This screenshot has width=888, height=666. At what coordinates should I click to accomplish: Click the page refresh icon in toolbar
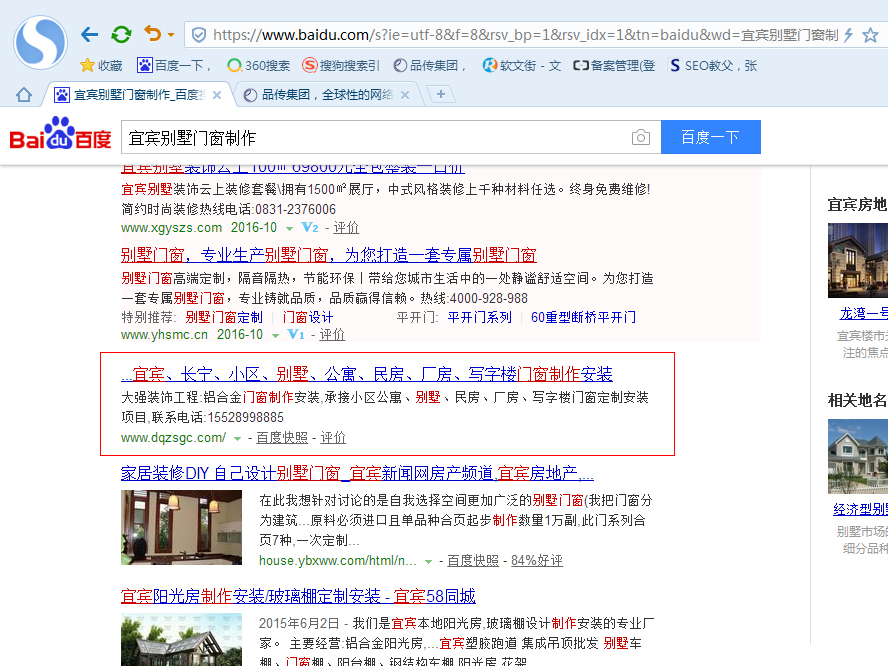point(120,32)
